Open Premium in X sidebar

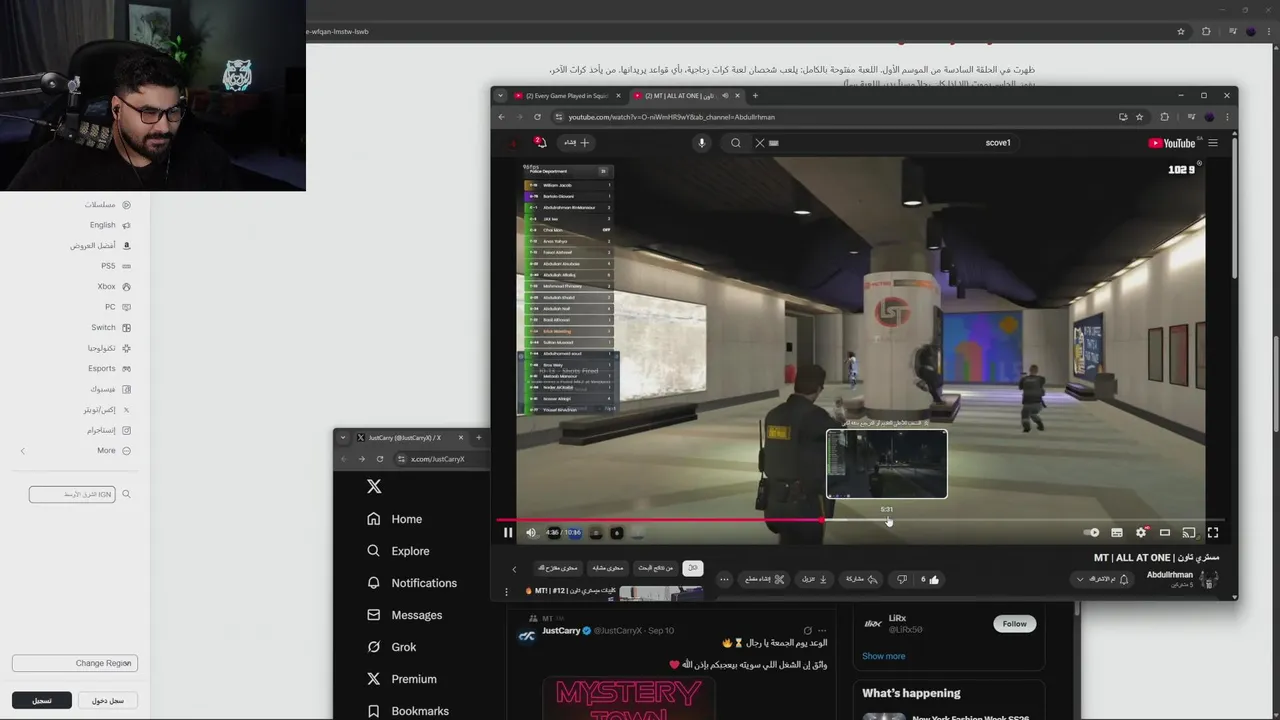coord(401,679)
